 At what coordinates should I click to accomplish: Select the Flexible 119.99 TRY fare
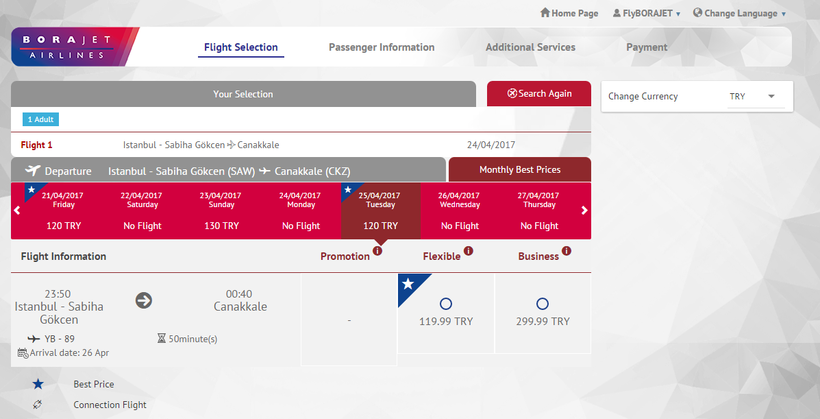click(x=445, y=303)
